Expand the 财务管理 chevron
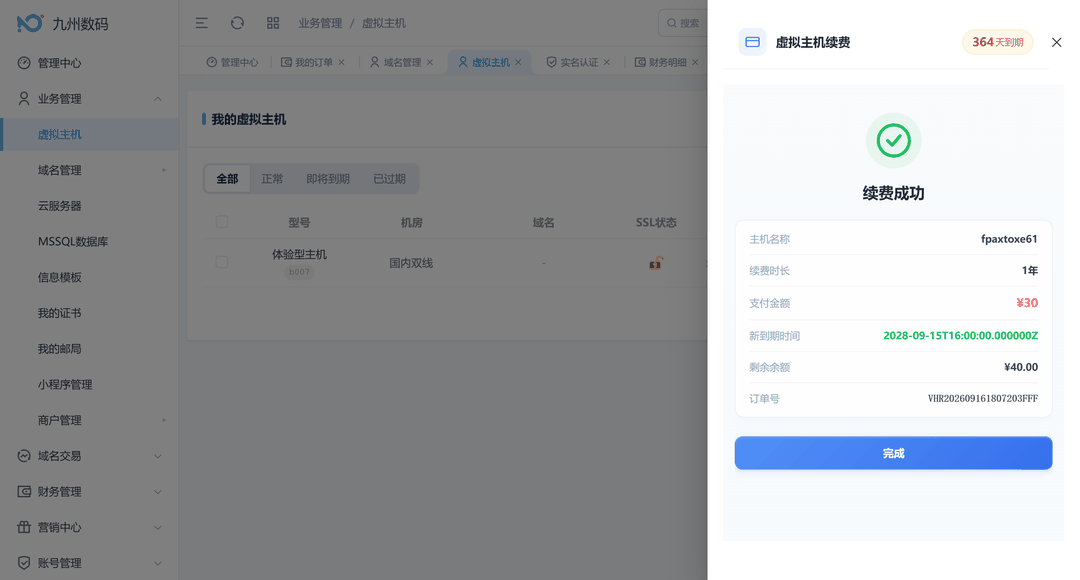Viewport: 1080px width, 580px height. 158,492
